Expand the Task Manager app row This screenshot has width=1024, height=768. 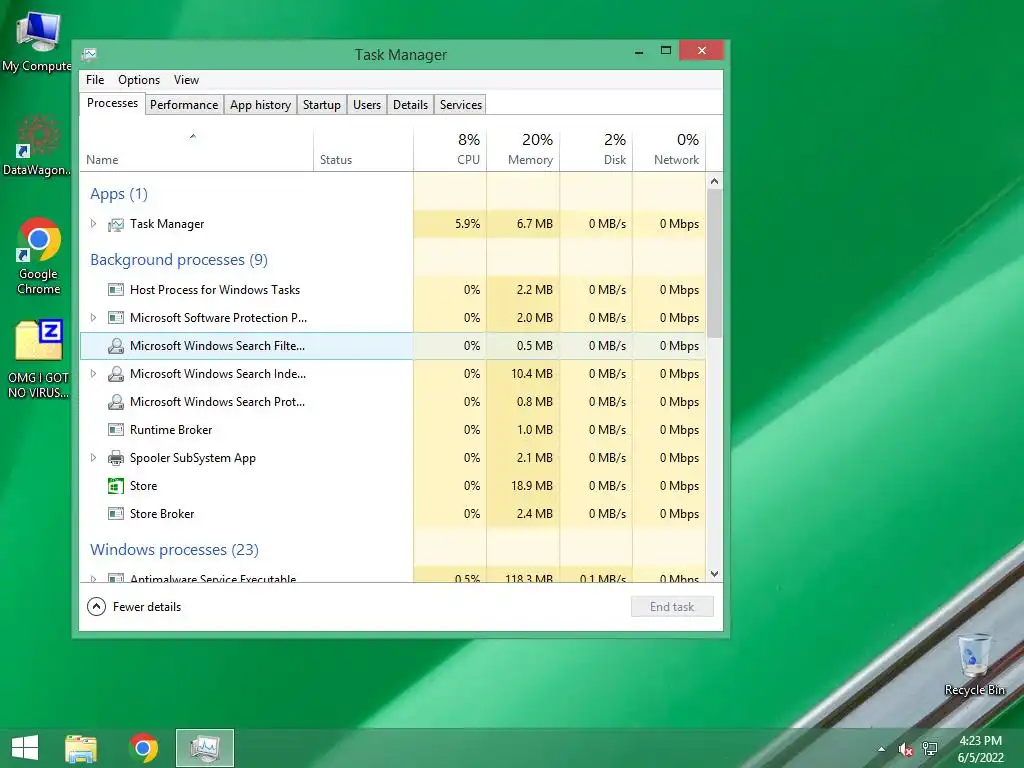pos(93,224)
